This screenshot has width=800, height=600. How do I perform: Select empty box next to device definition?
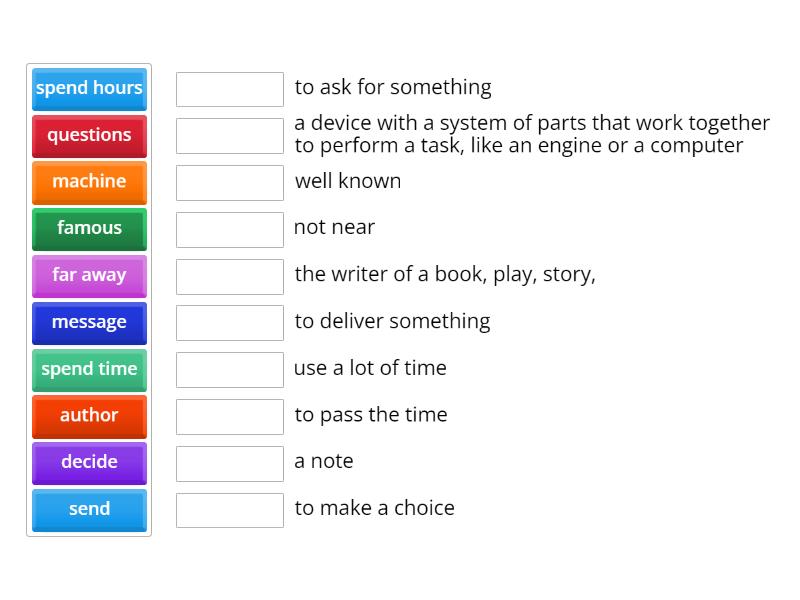[230, 136]
